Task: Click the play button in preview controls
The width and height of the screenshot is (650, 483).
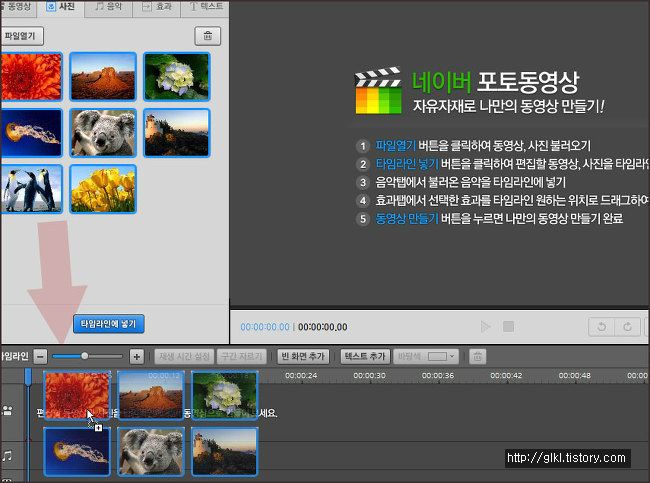Action: [x=485, y=327]
